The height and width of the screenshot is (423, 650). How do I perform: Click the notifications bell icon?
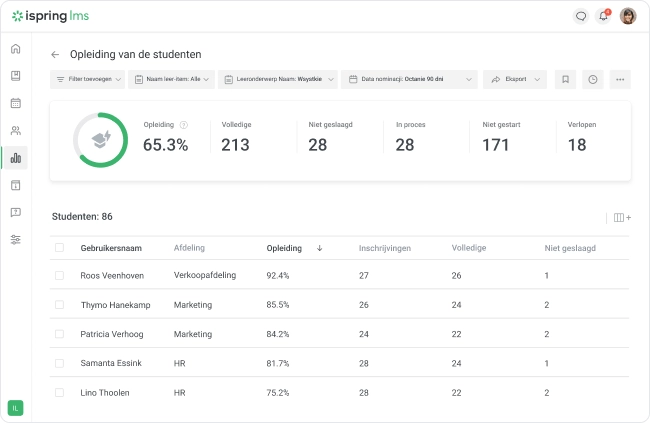coord(604,16)
